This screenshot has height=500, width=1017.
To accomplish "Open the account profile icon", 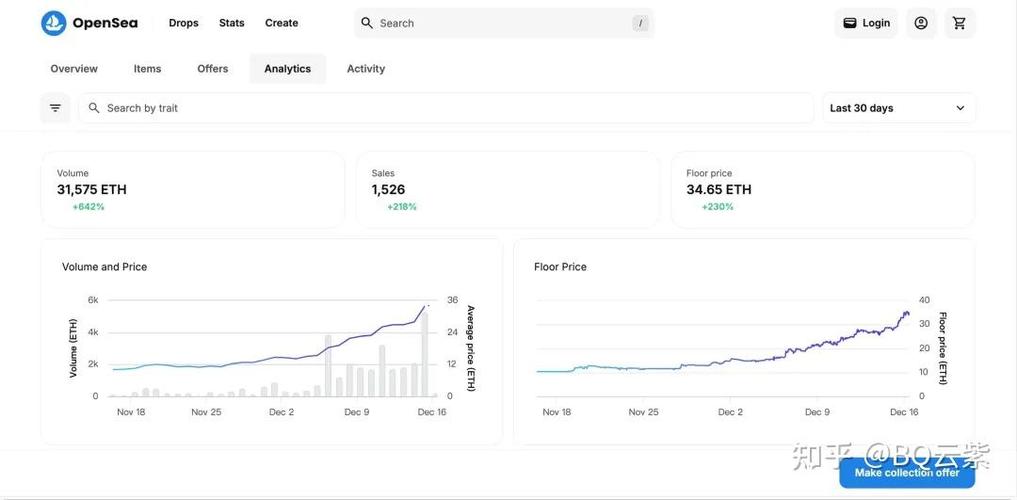I will tap(921, 23).
